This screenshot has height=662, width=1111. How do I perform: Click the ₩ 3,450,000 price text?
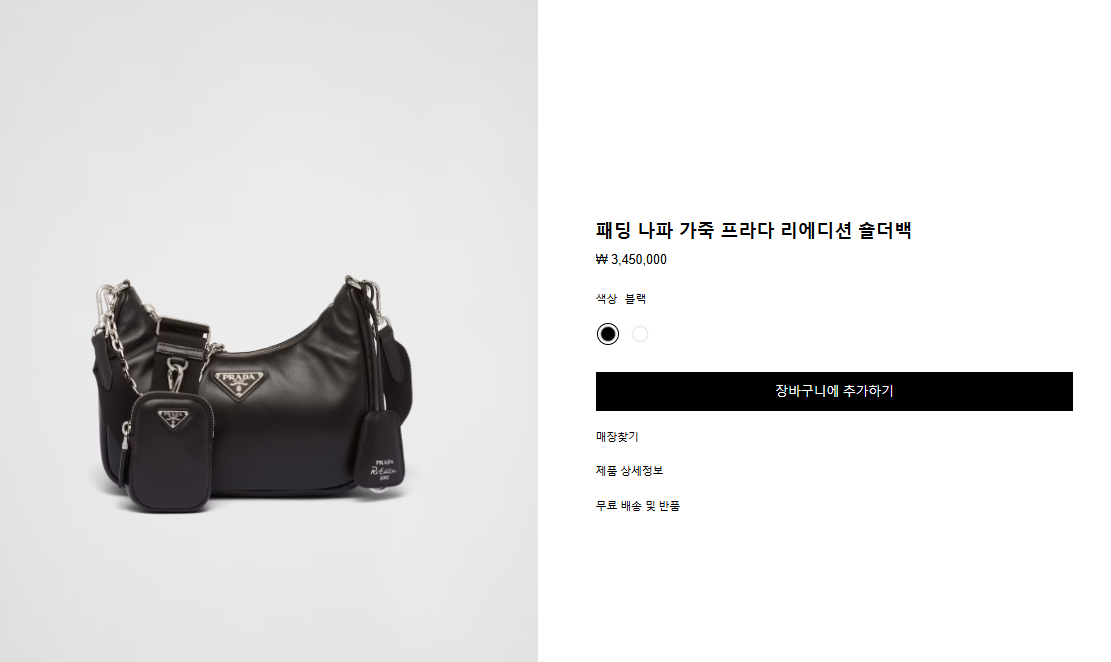click(631, 259)
